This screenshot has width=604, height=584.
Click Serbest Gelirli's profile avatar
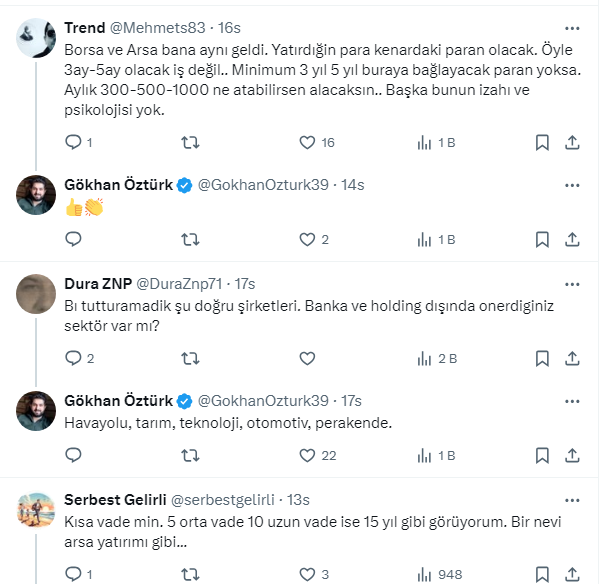coord(36,511)
